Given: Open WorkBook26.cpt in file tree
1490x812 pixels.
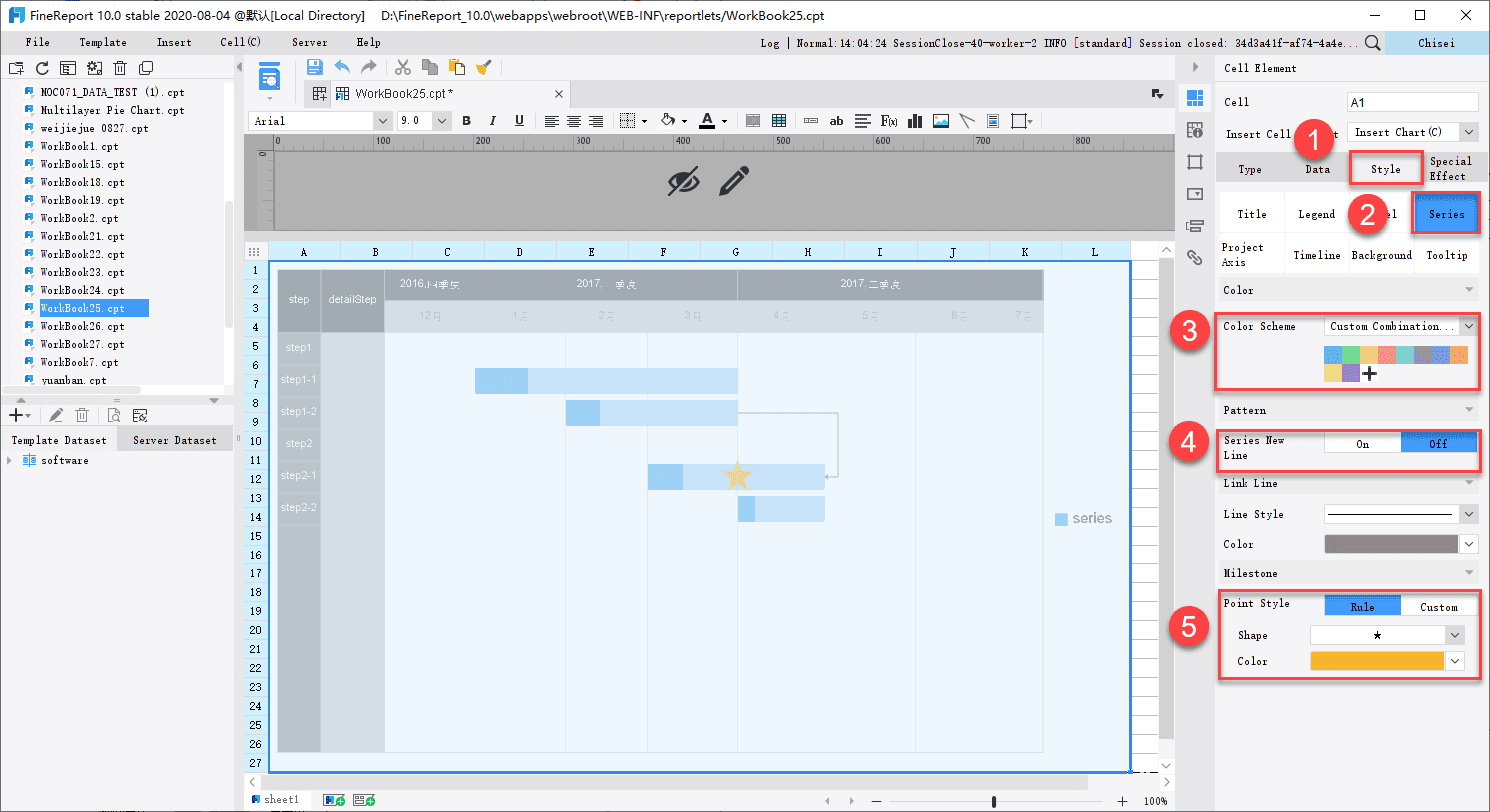Looking at the screenshot, I should coord(82,326).
